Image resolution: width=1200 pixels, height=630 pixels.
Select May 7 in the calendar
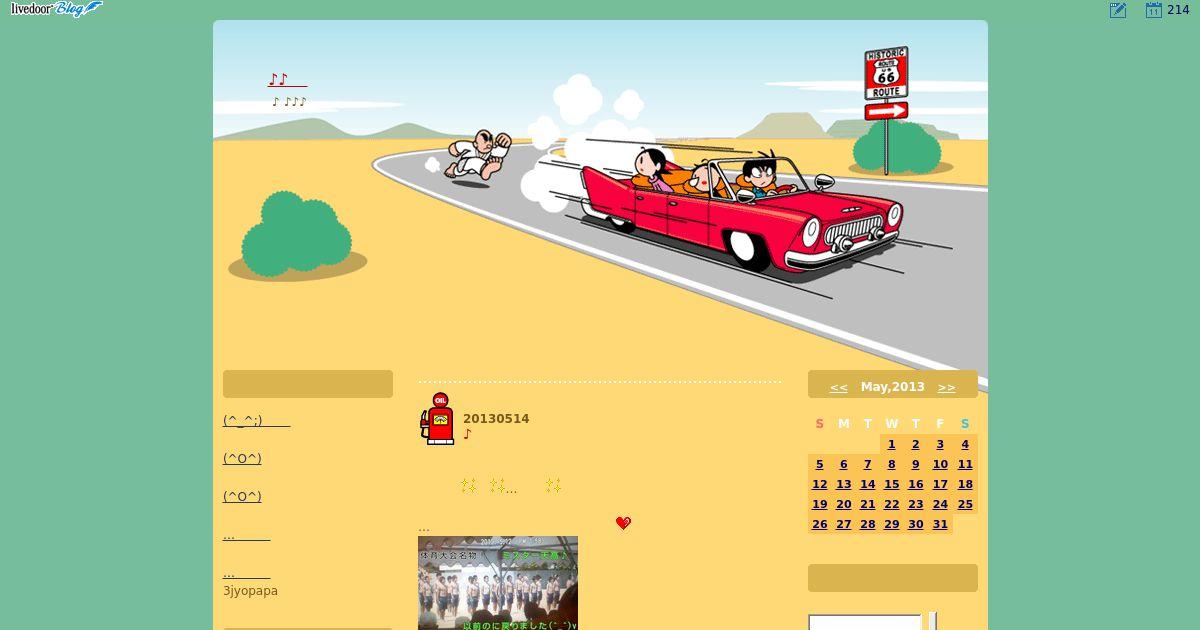click(868, 464)
